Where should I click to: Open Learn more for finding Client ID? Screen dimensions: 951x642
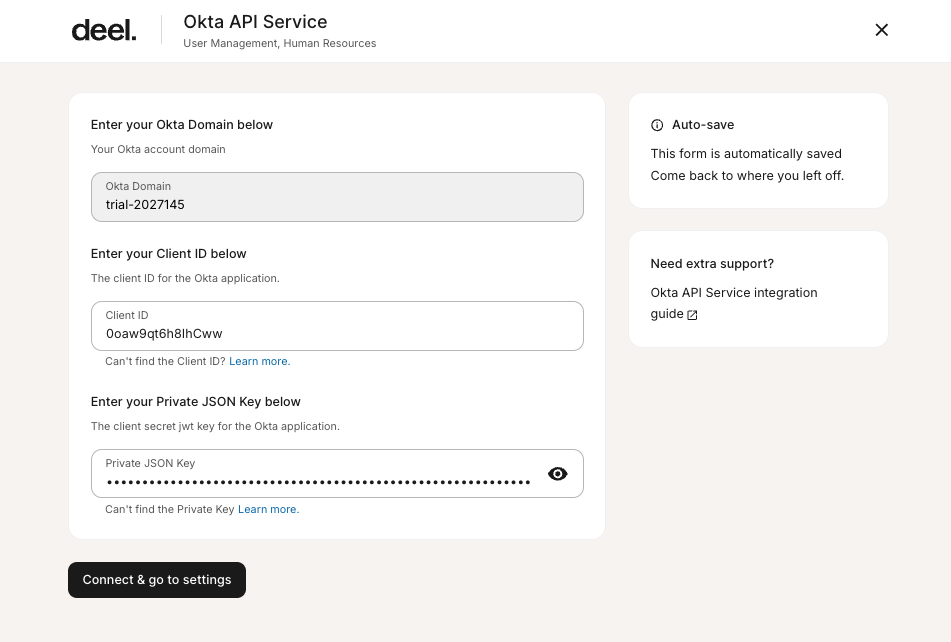[x=259, y=361]
